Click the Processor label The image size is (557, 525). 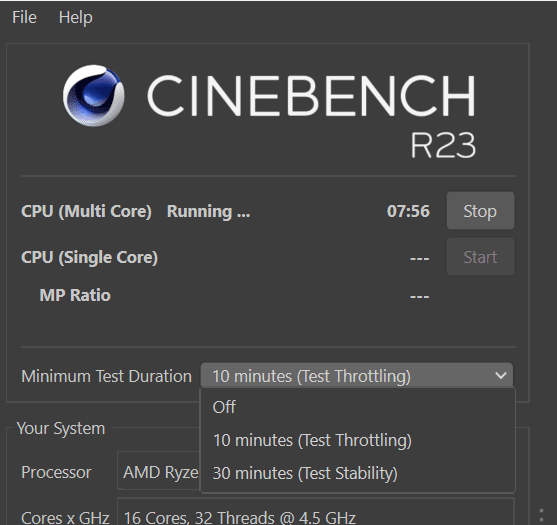pyautogui.click(x=56, y=472)
